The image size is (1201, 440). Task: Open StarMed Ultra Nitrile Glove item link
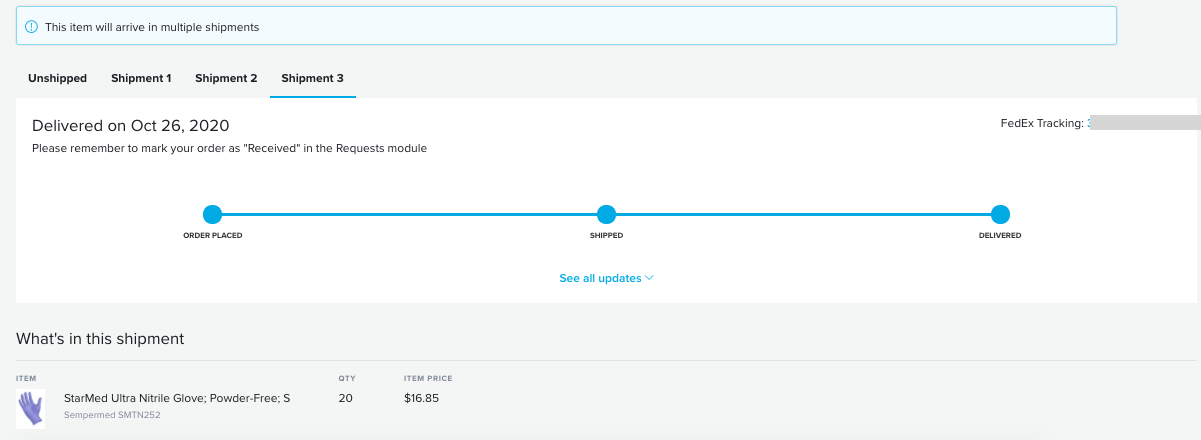[177, 398]
